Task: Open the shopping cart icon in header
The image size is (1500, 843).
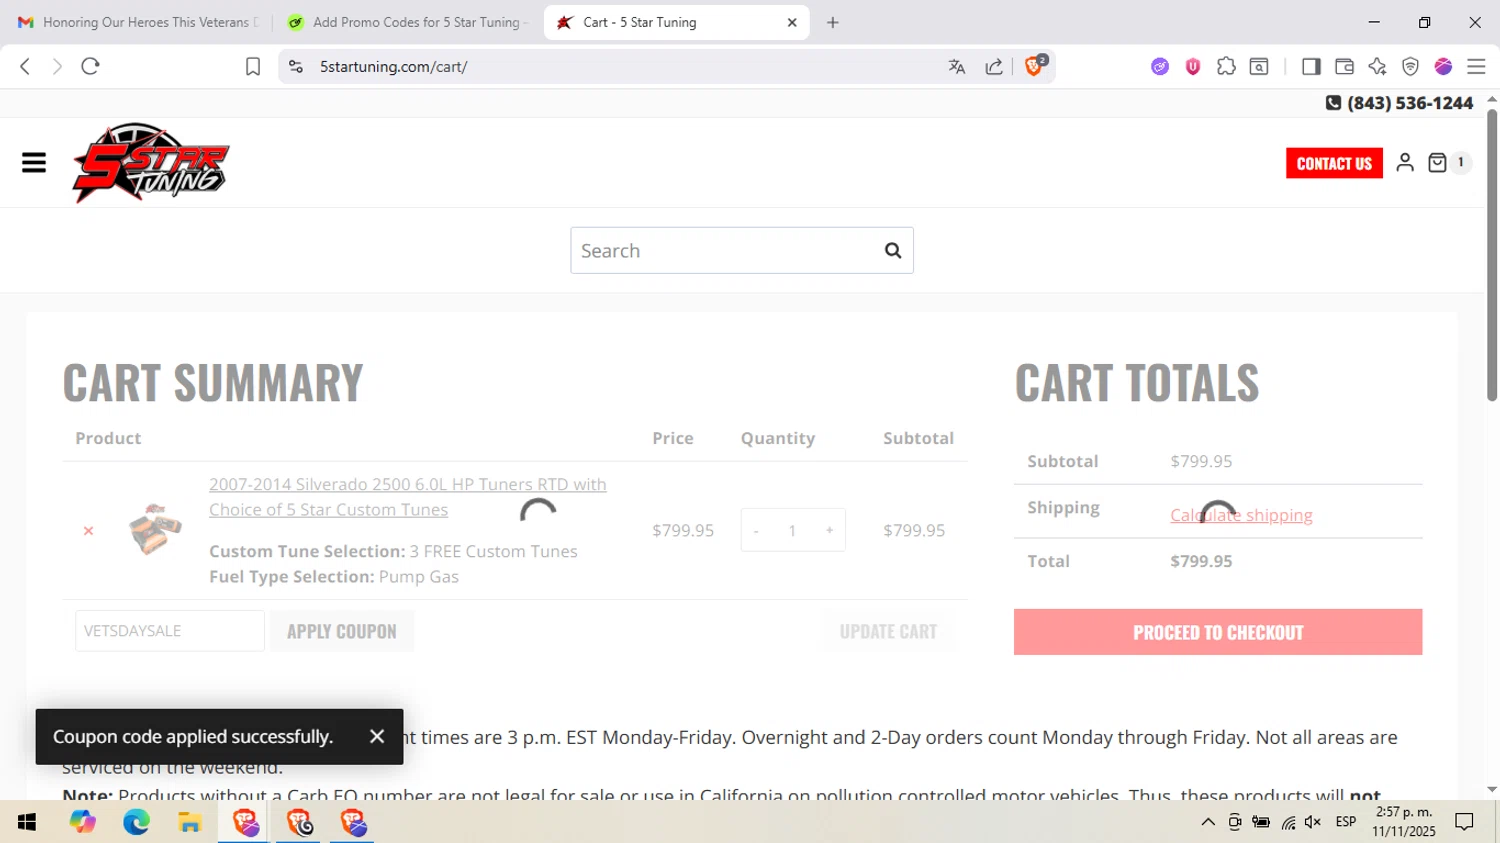Action: click(1437, 162)
